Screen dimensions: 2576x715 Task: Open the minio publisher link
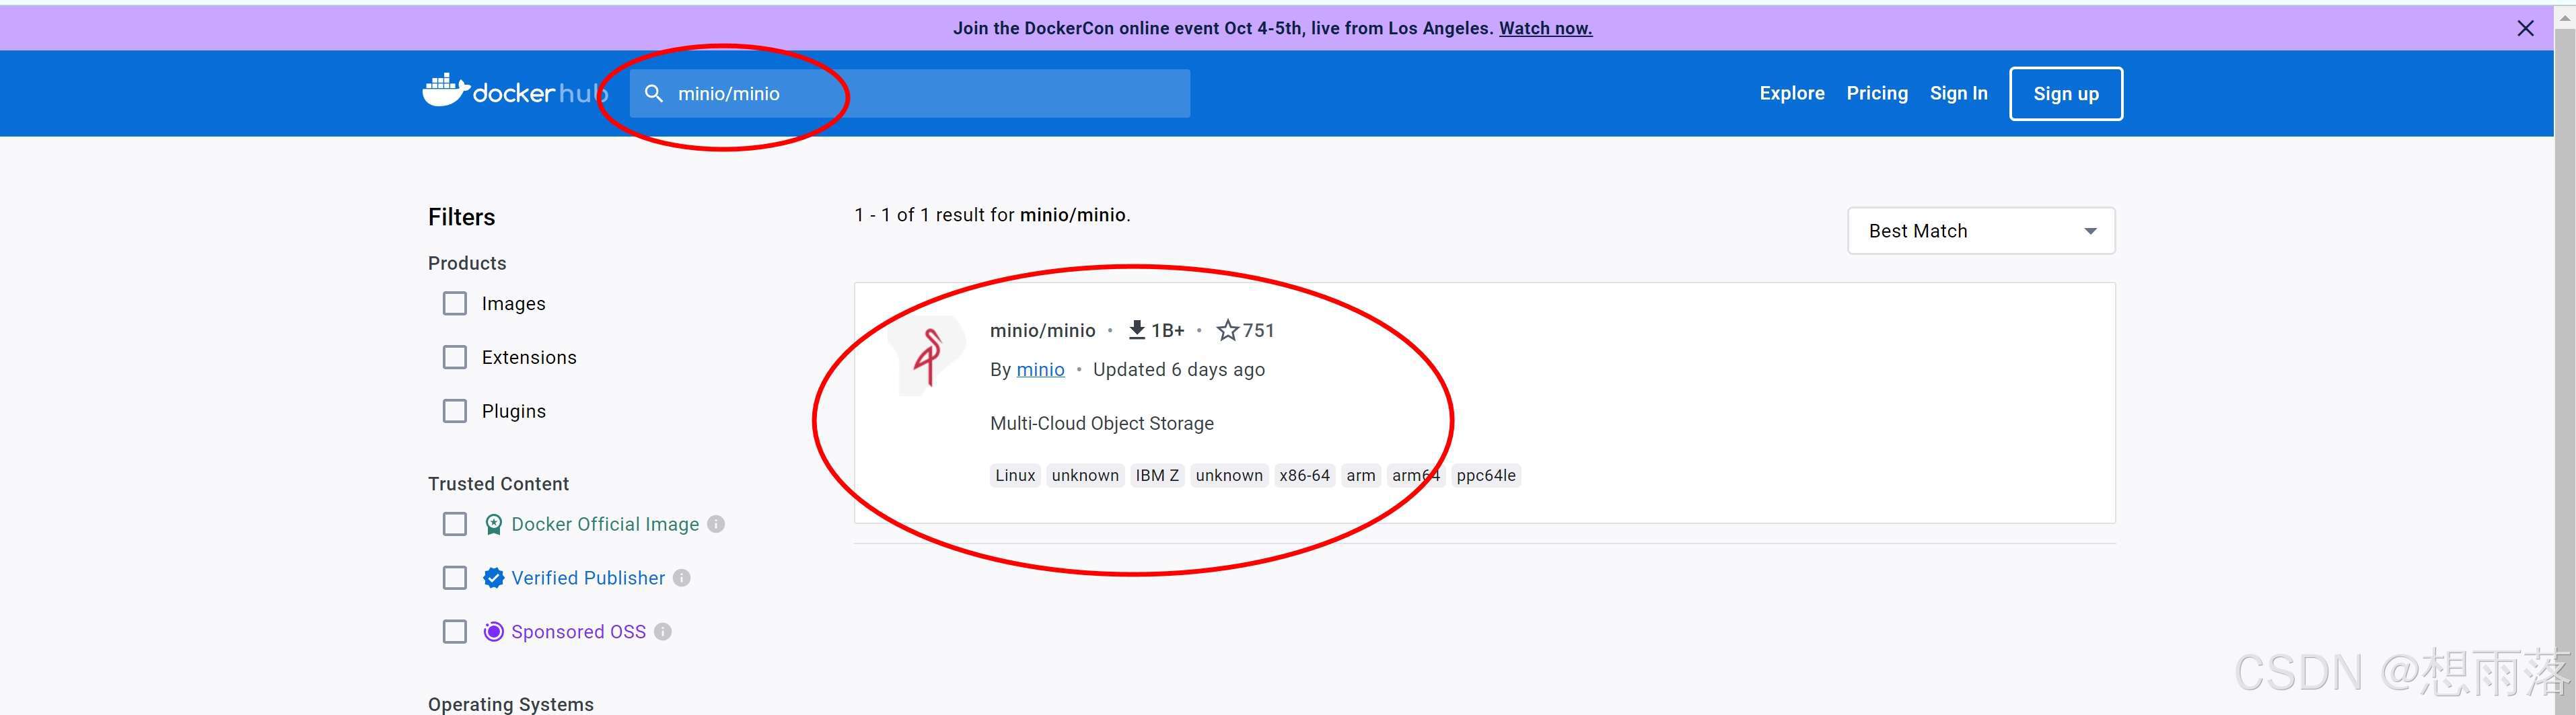tap(1040, 370)
